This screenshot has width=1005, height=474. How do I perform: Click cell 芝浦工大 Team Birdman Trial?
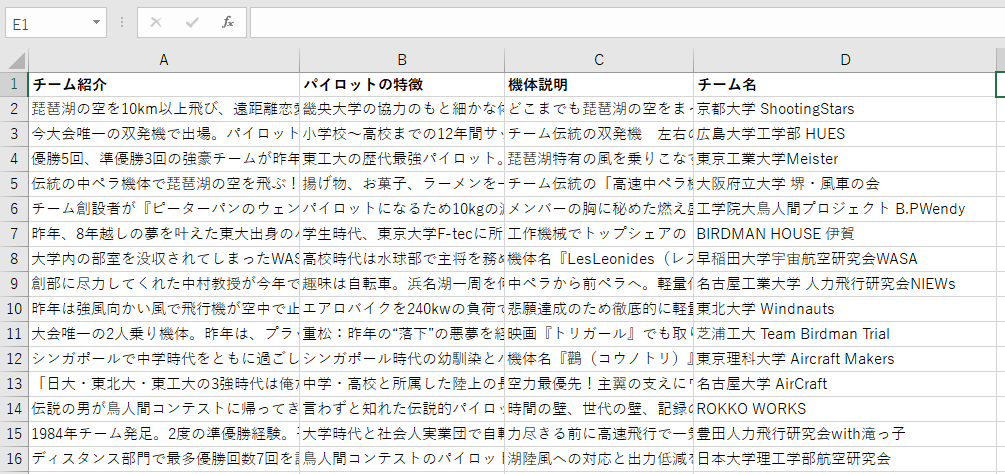[x=845, y=334]
